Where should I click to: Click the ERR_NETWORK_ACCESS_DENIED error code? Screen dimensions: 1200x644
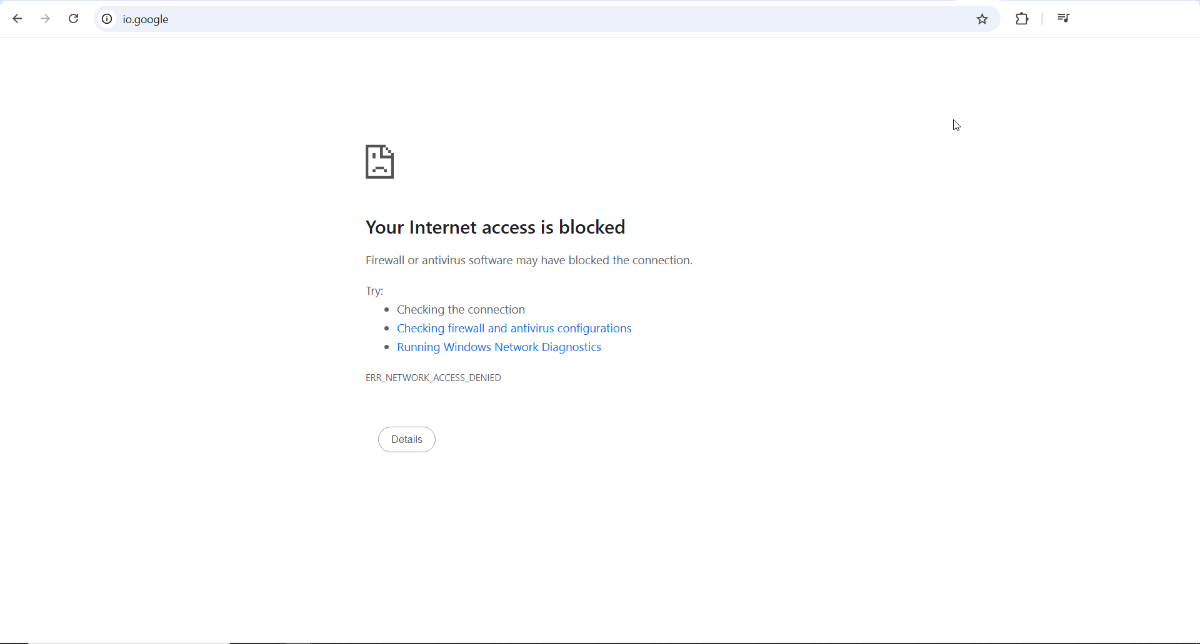click(x=433, y=378)
